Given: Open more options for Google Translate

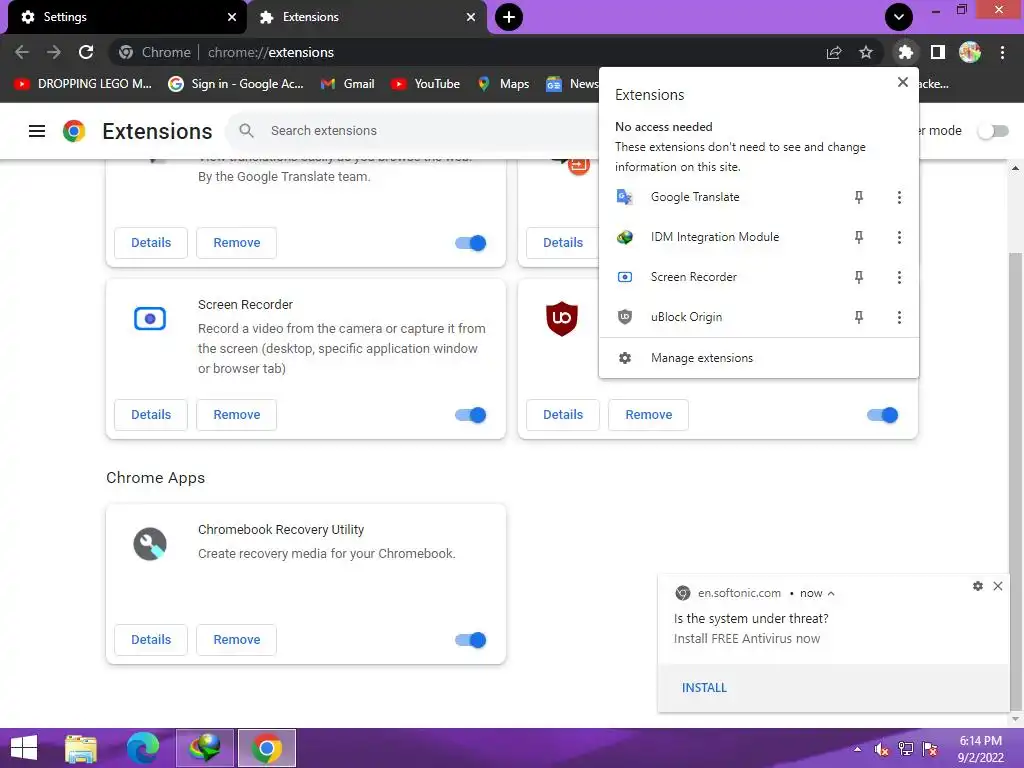Looking at the screenshot, I should click(x=899, y=197).
